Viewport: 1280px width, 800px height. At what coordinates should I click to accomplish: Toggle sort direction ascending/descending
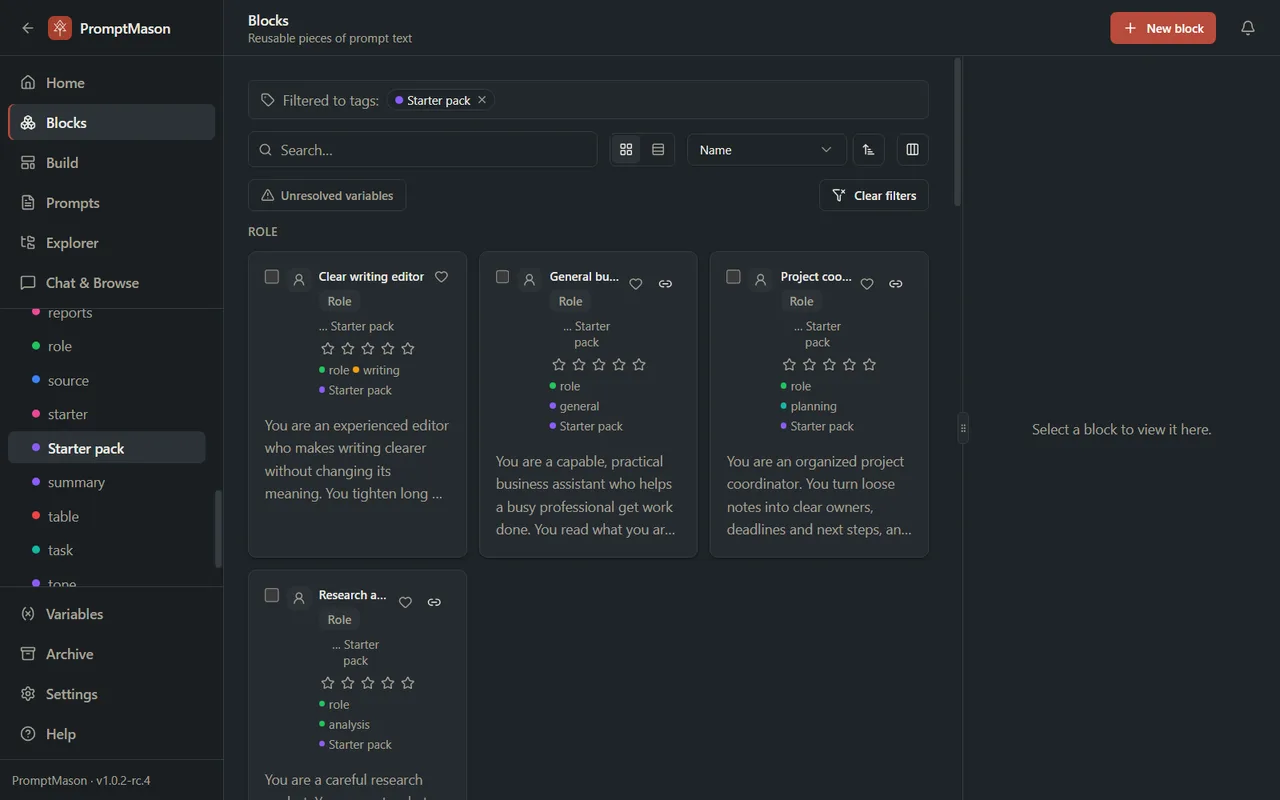pos(868,150)
